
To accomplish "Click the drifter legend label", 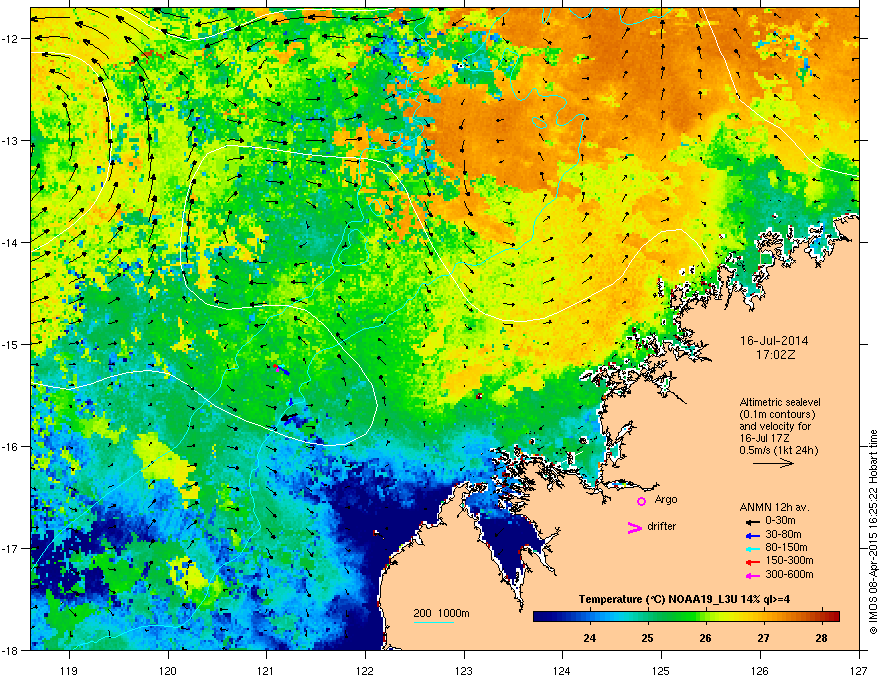I will (x=662, y=526).
